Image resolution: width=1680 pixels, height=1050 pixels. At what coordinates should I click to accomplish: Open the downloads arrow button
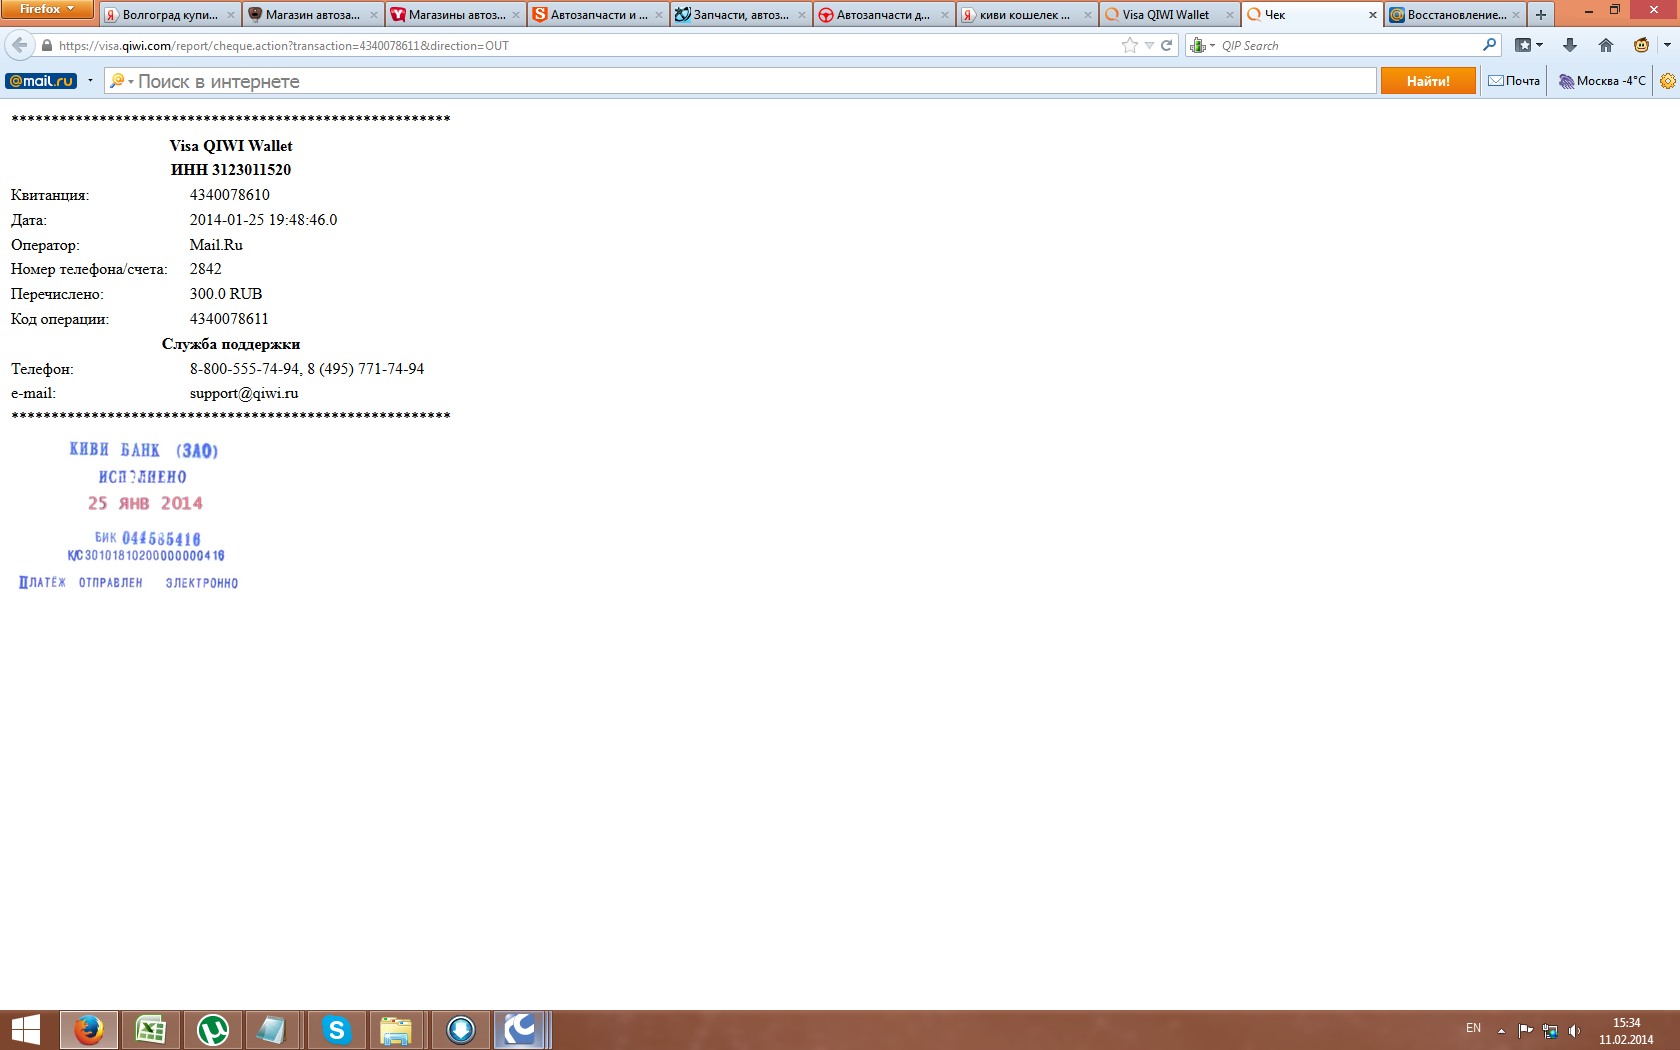(1570, 45)
